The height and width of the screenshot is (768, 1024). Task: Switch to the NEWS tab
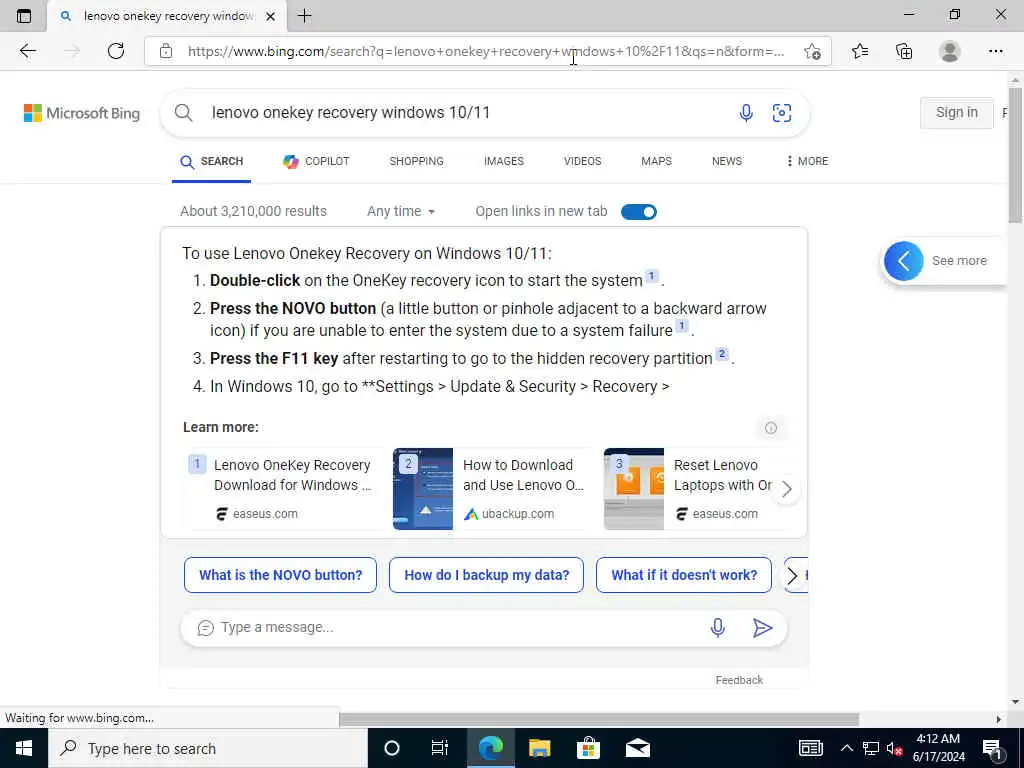point(727,161)
